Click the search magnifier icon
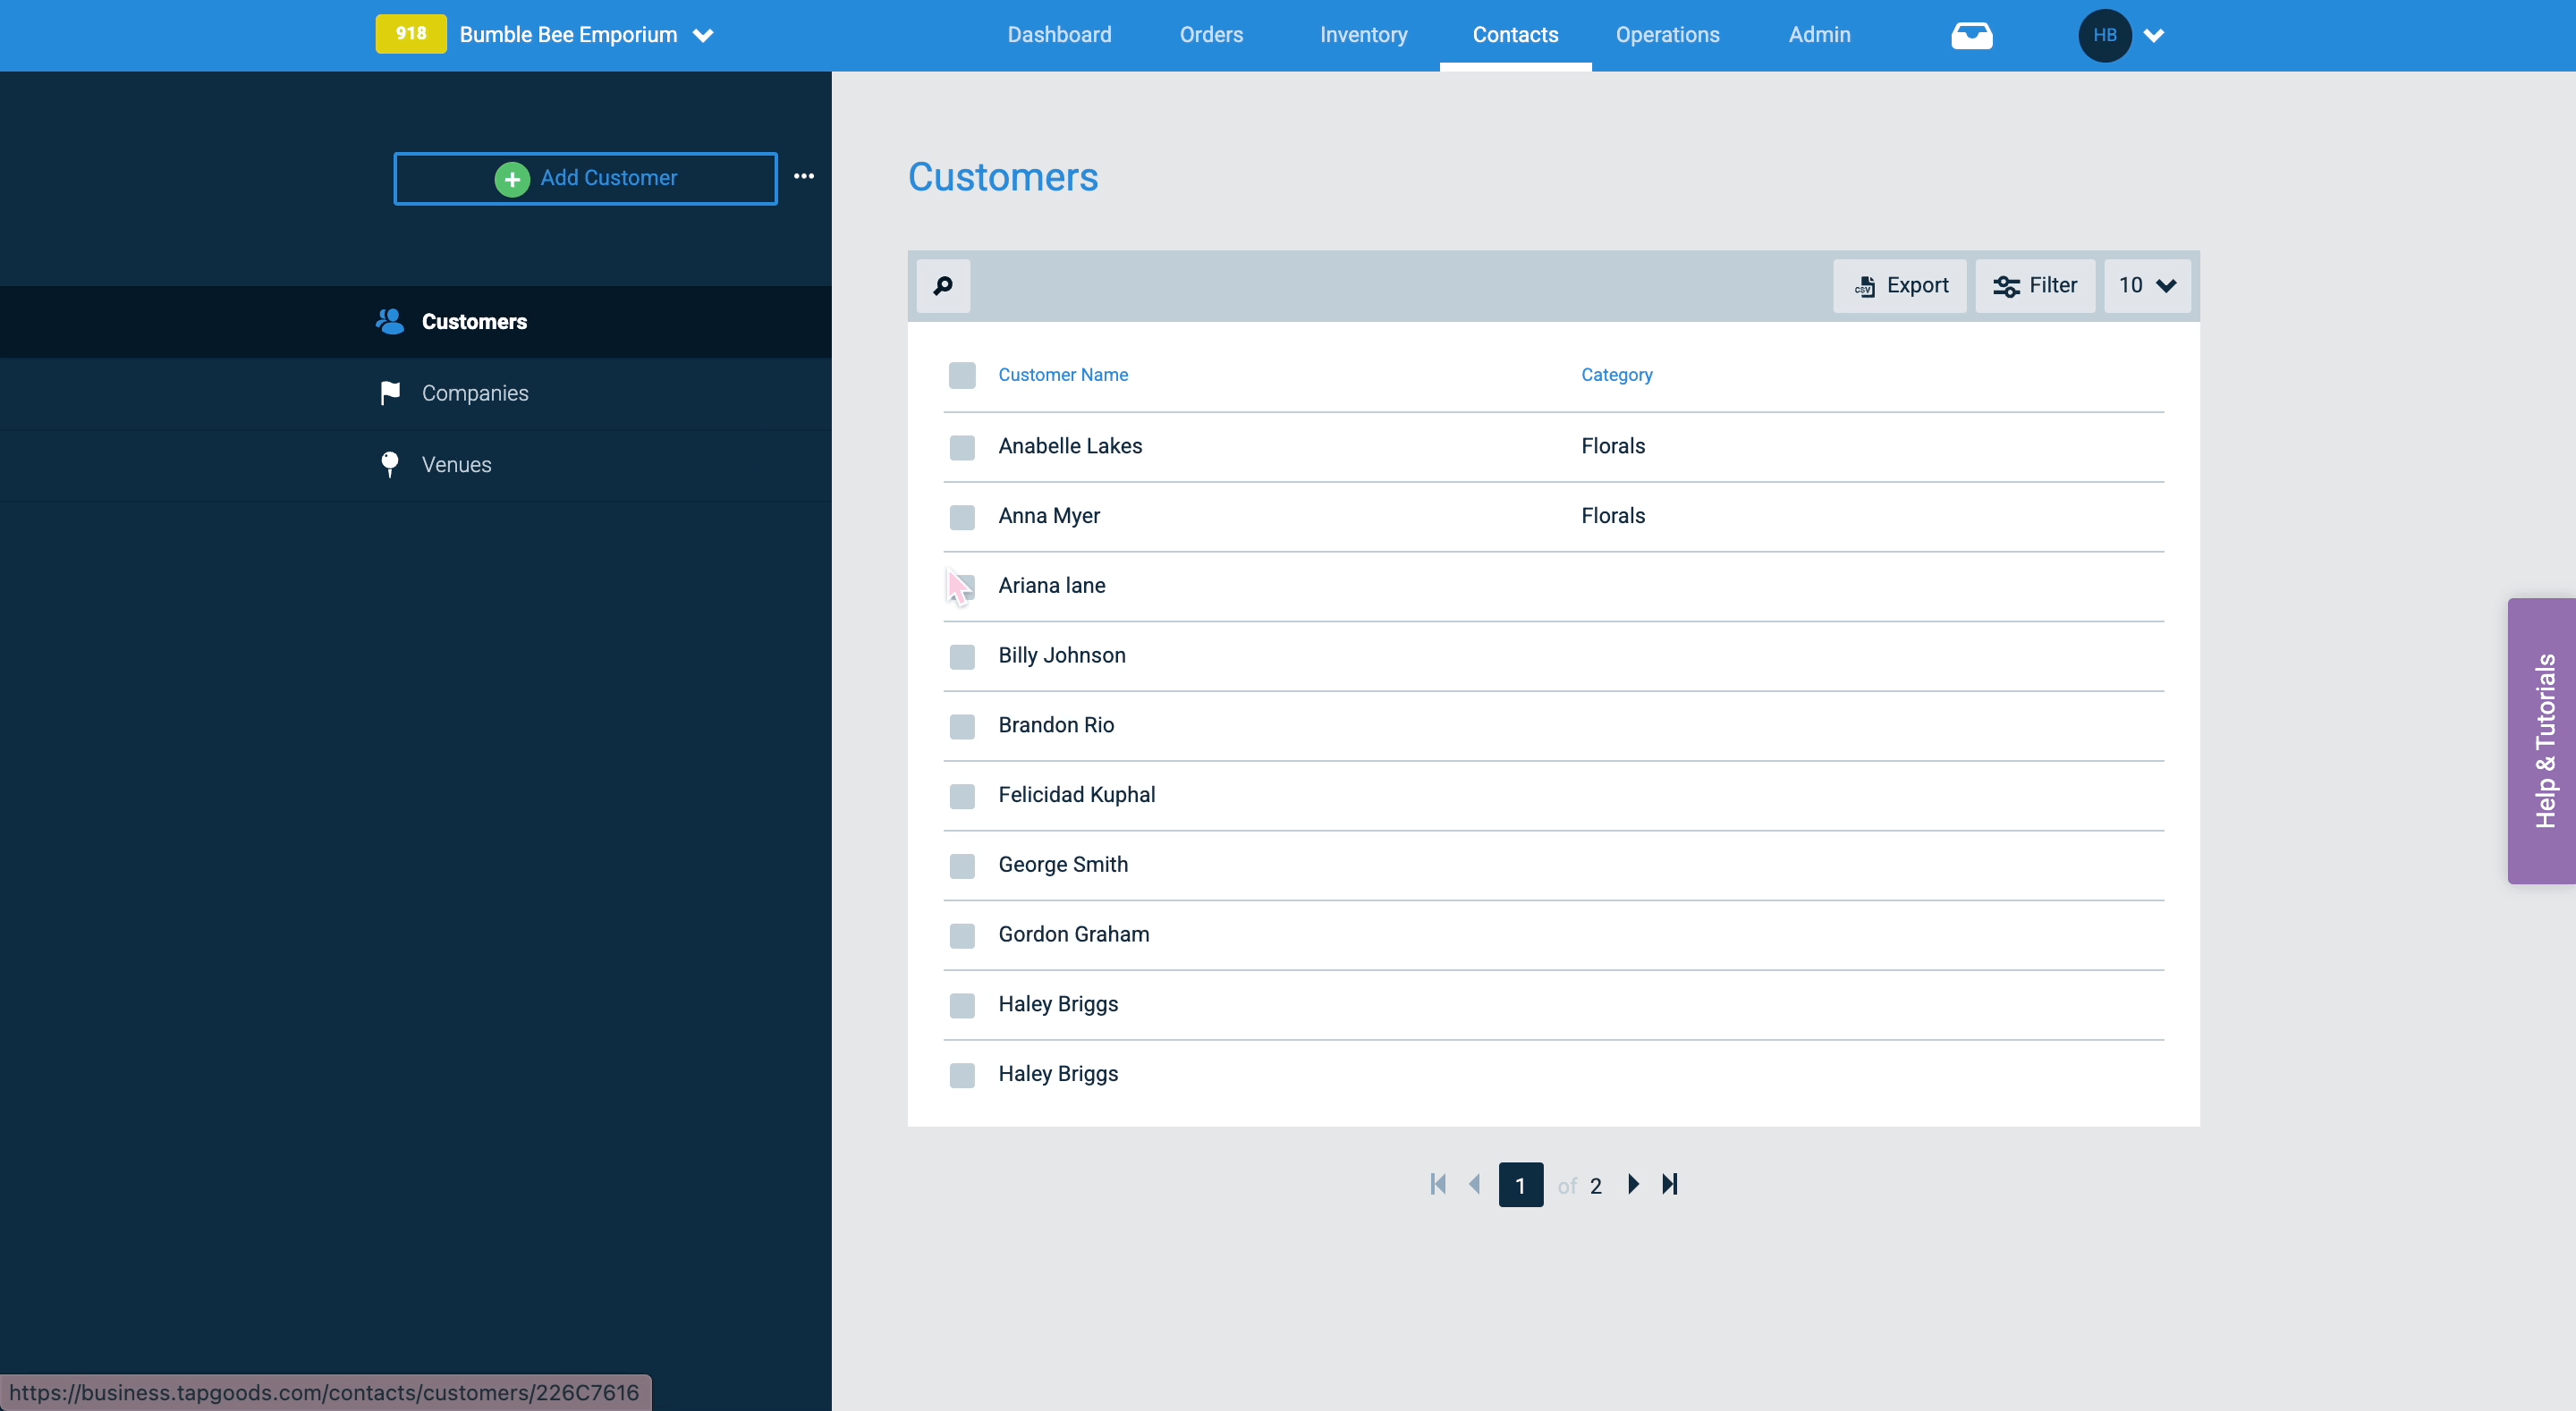 coord(942,286)
